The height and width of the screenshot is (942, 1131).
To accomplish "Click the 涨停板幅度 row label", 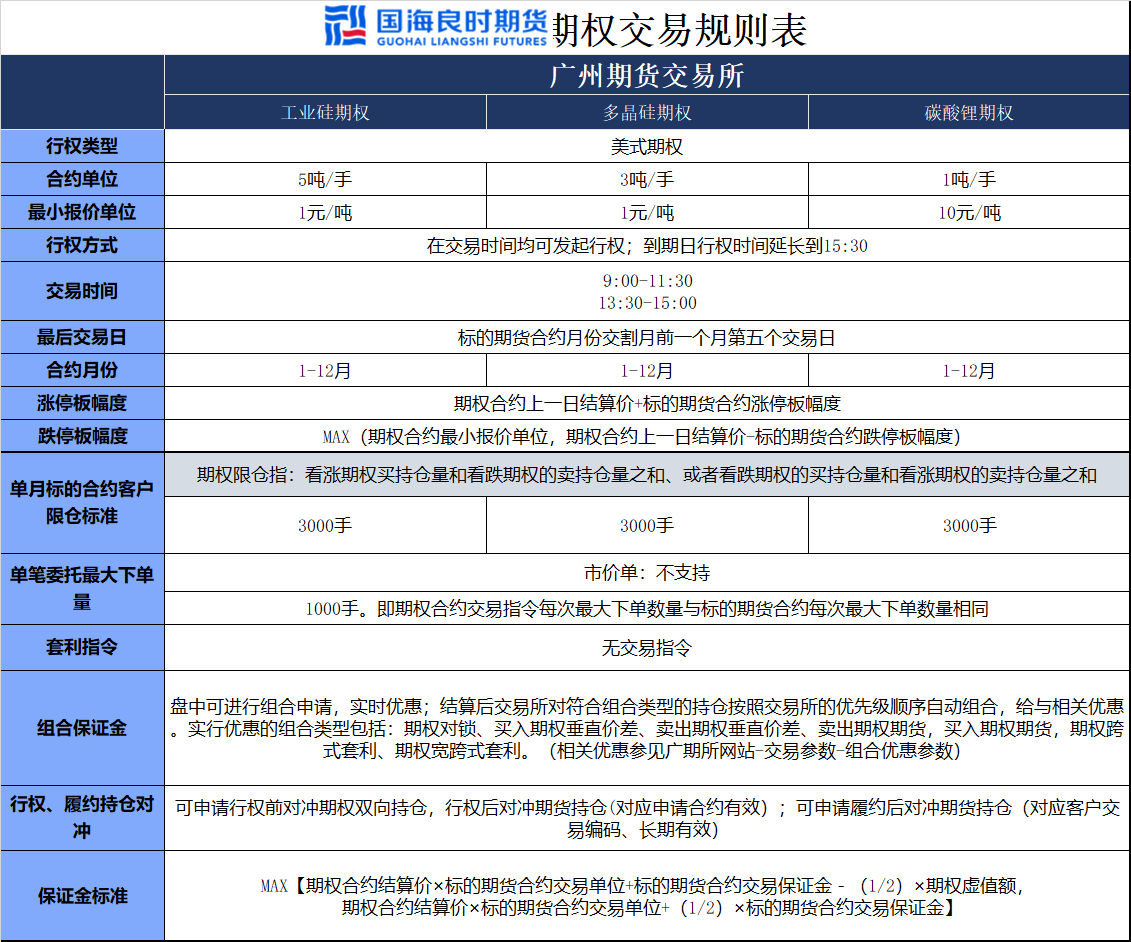I will [x=82, y=404].
